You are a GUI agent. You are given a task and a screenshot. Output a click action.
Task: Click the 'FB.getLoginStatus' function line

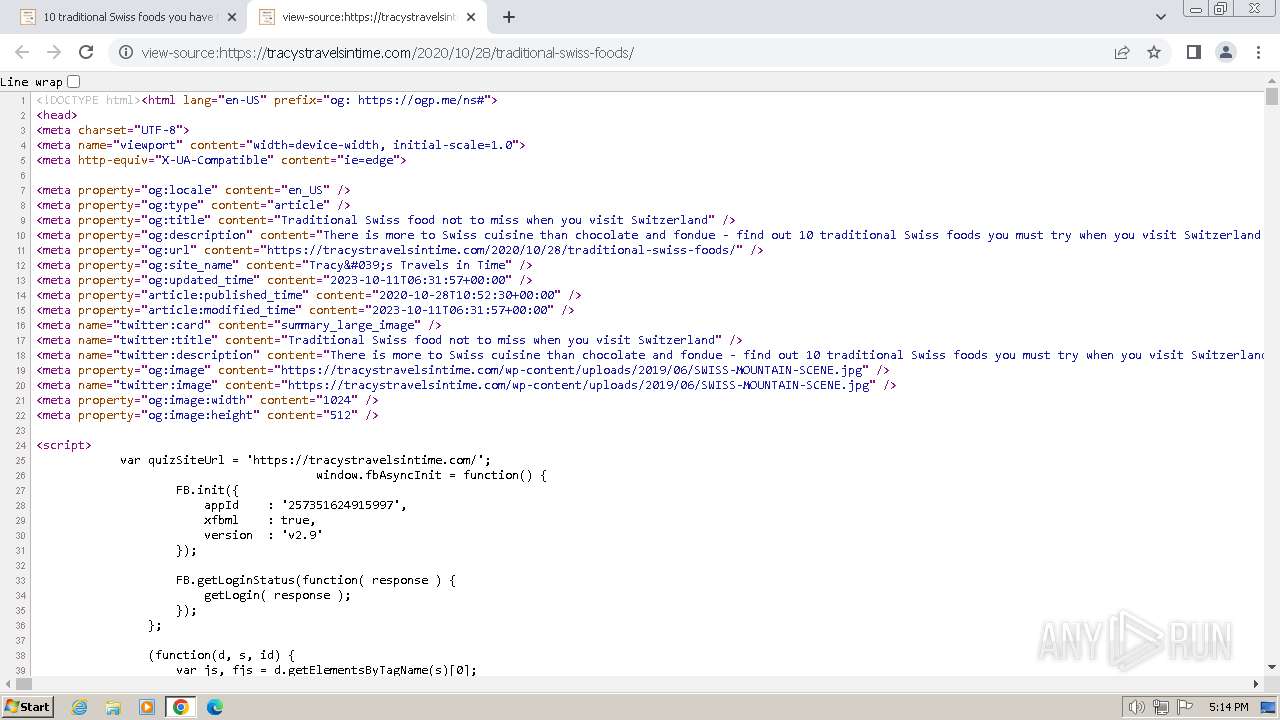[x=315, y=580]
